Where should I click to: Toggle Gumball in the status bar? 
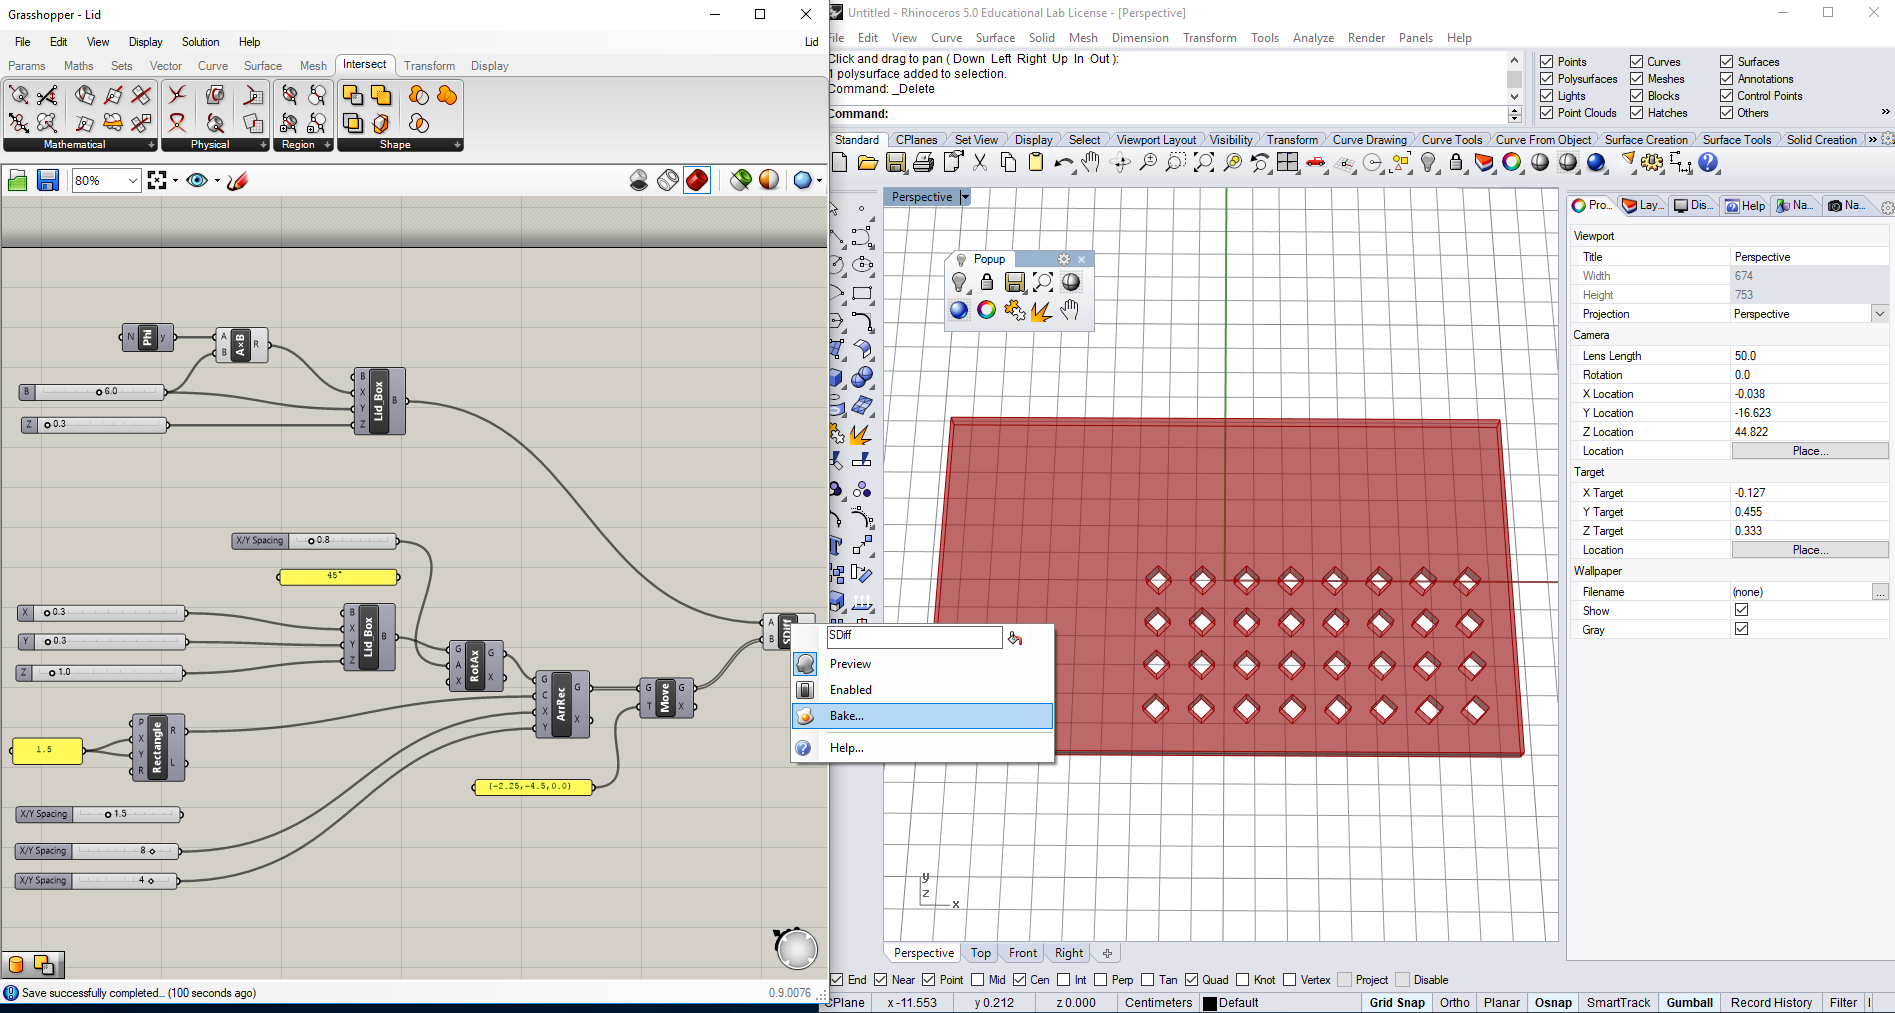[1690, 1003]
